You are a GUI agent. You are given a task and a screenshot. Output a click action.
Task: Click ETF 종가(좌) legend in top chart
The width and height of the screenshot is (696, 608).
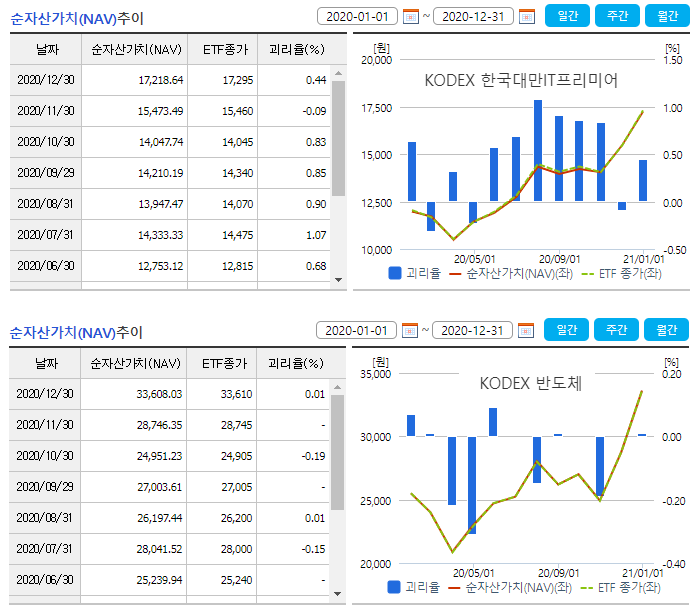point(621,274)
